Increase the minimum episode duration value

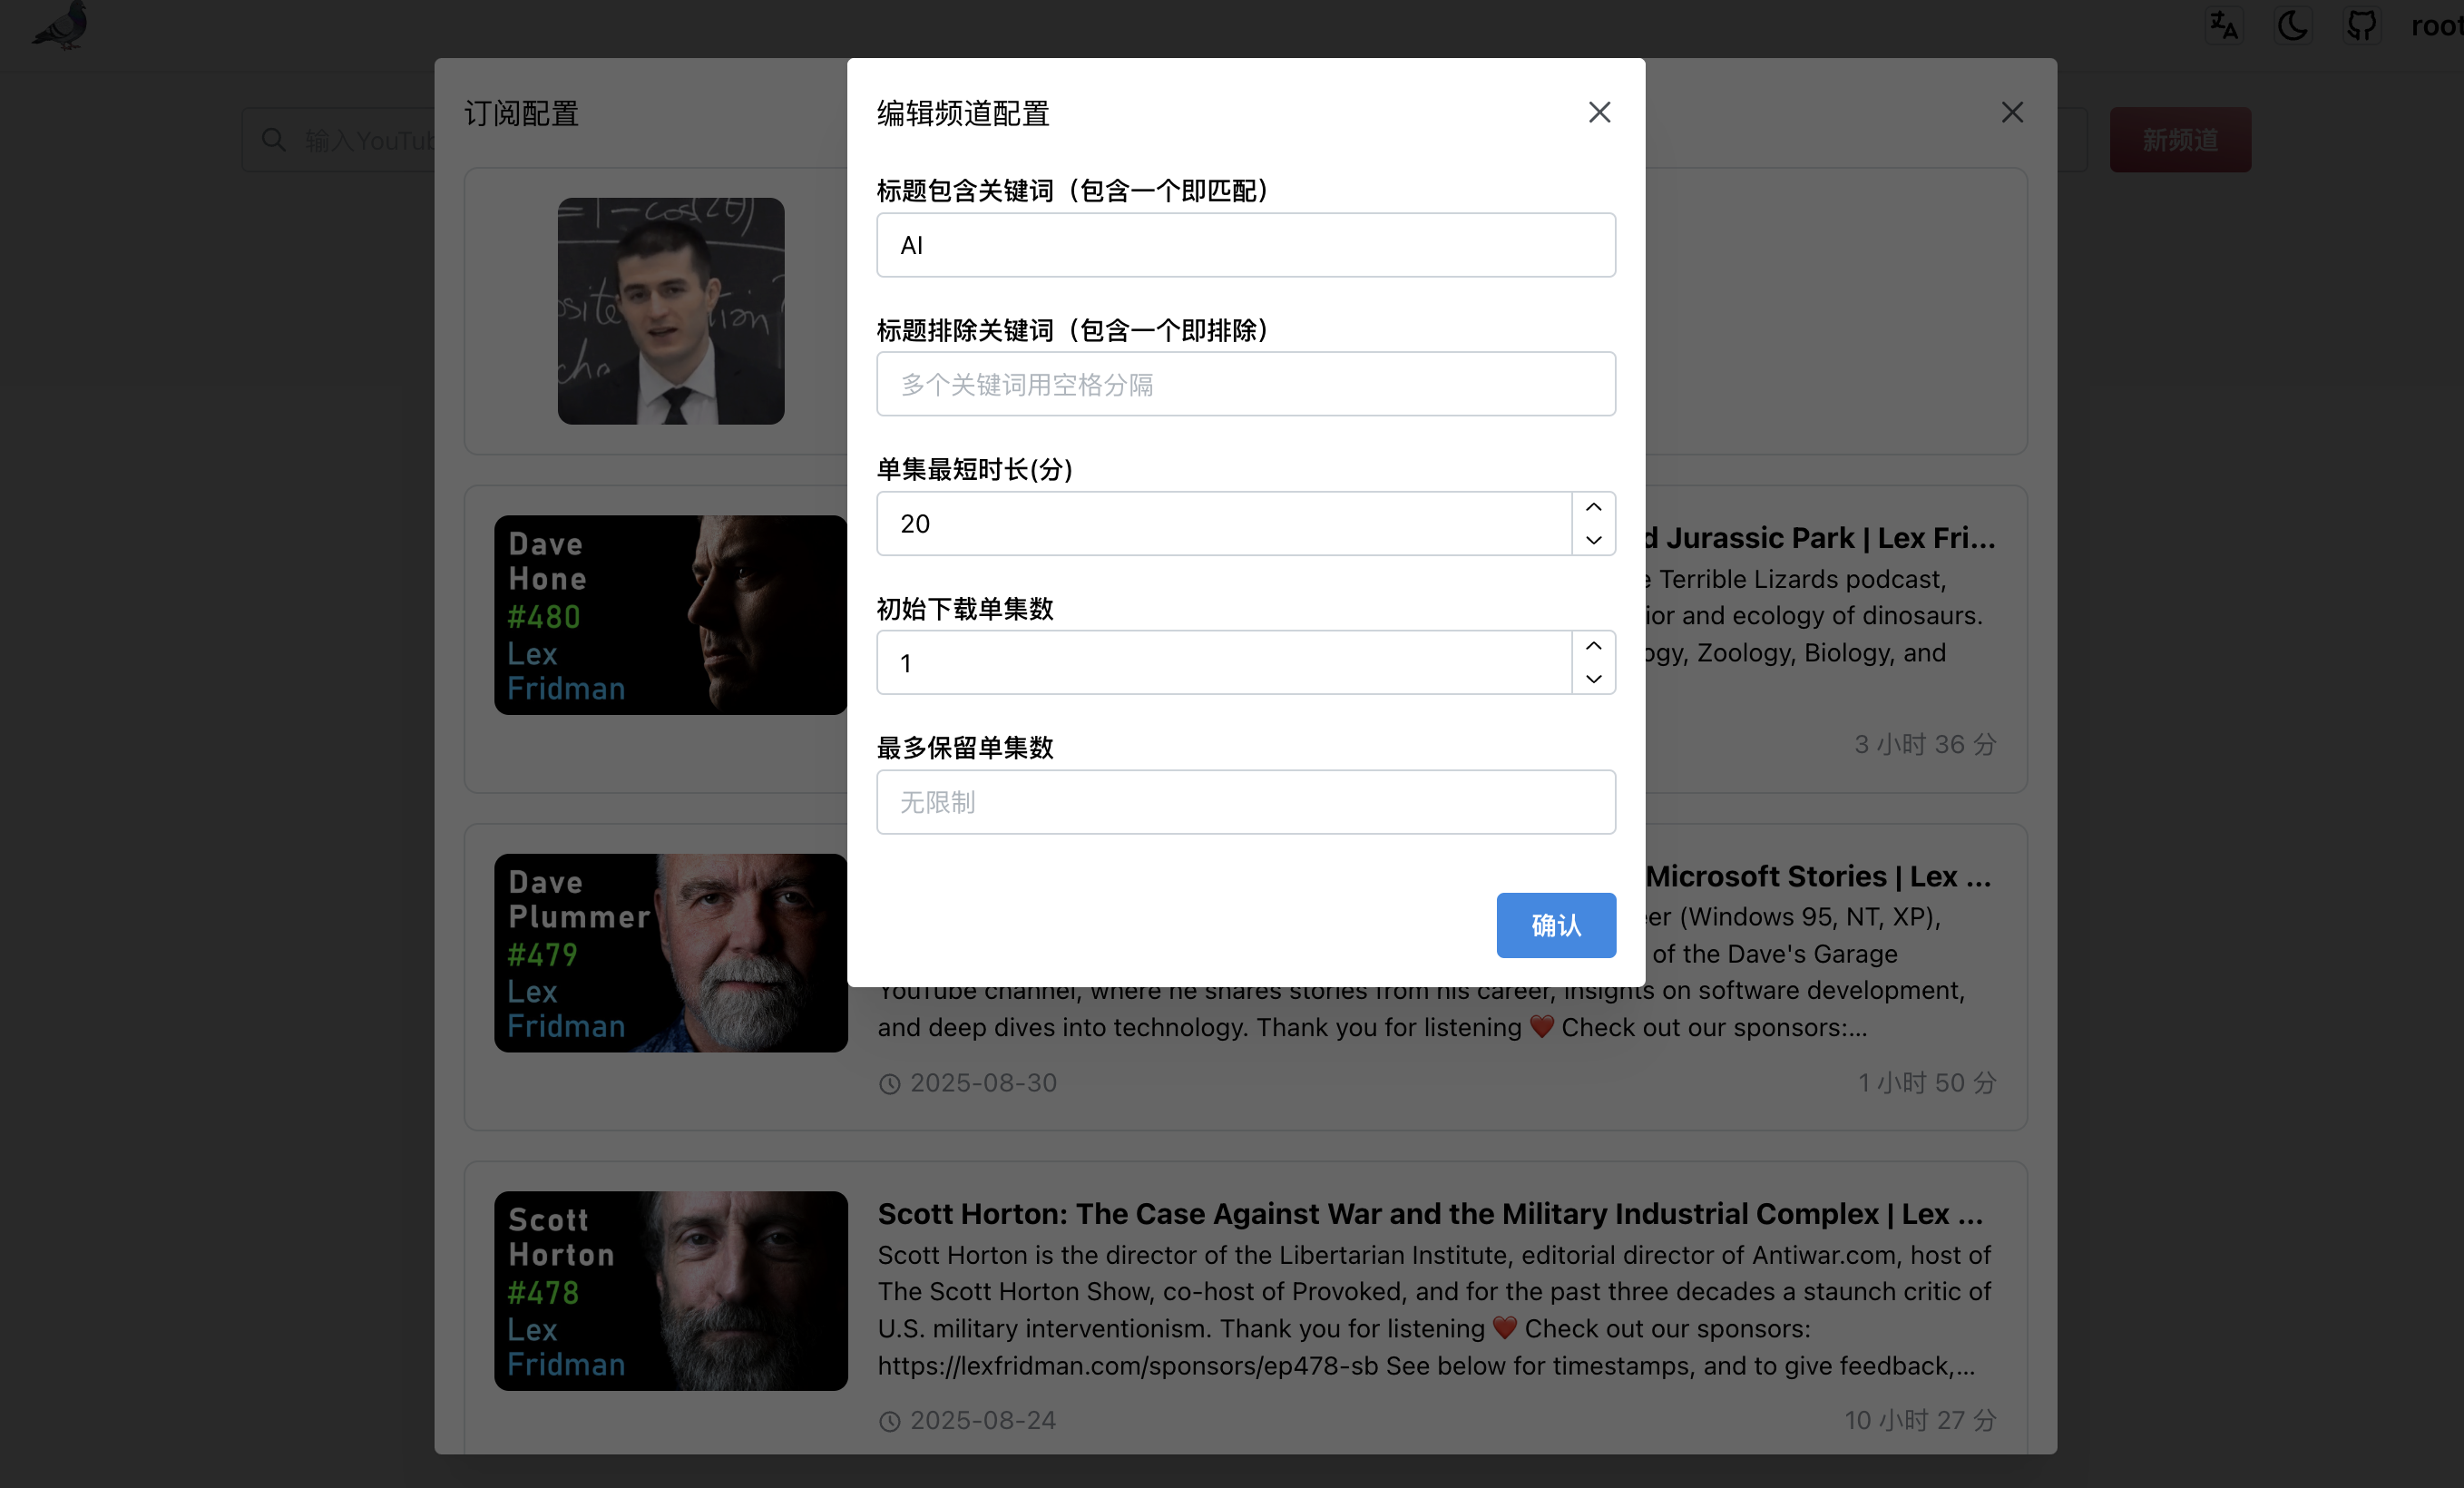pos(1594,507)
